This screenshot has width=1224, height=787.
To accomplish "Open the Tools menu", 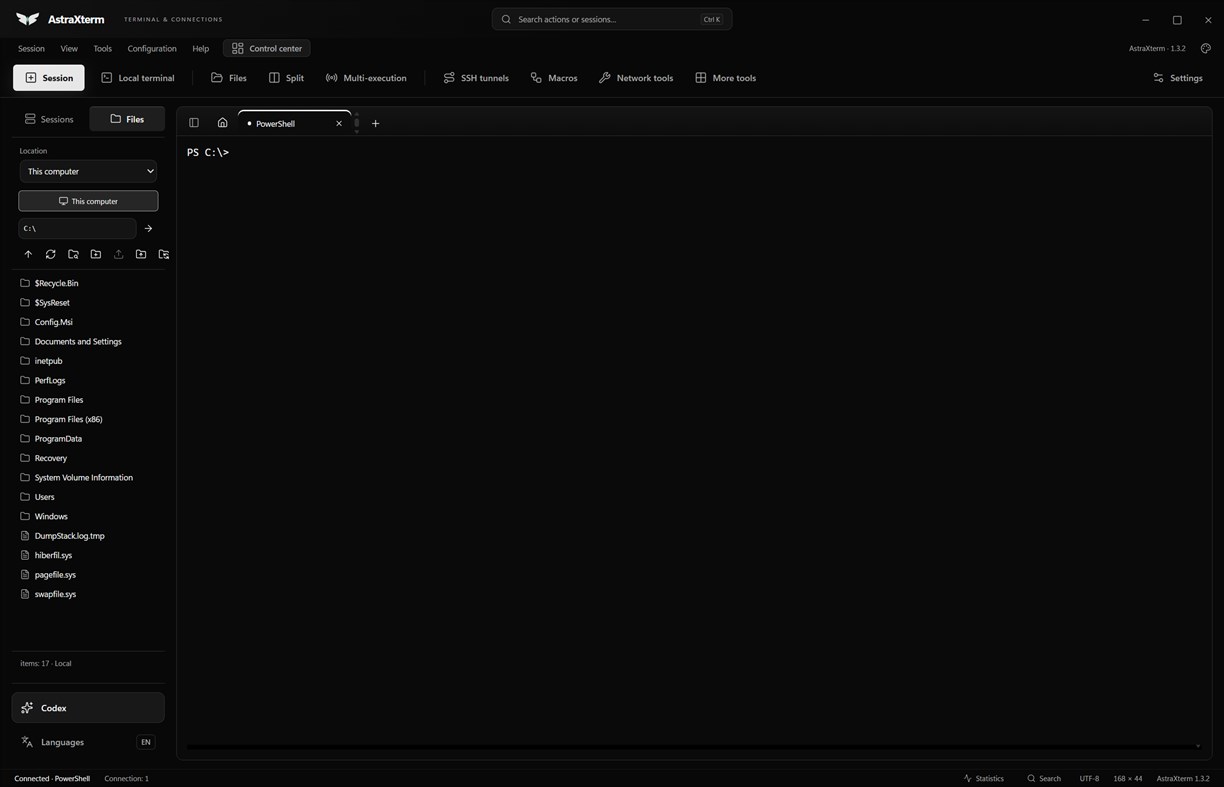I will [102, 48].
